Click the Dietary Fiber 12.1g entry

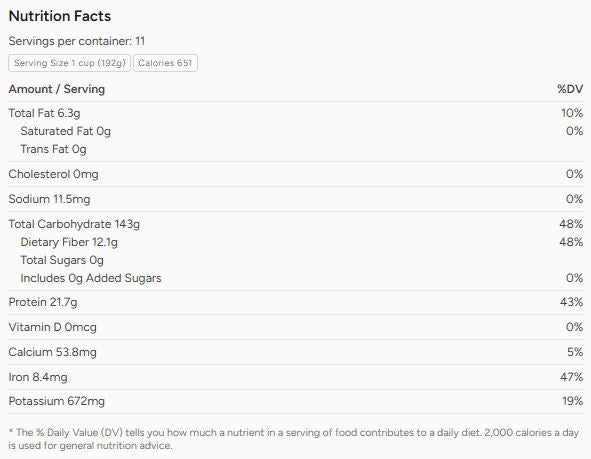[69, 242]
